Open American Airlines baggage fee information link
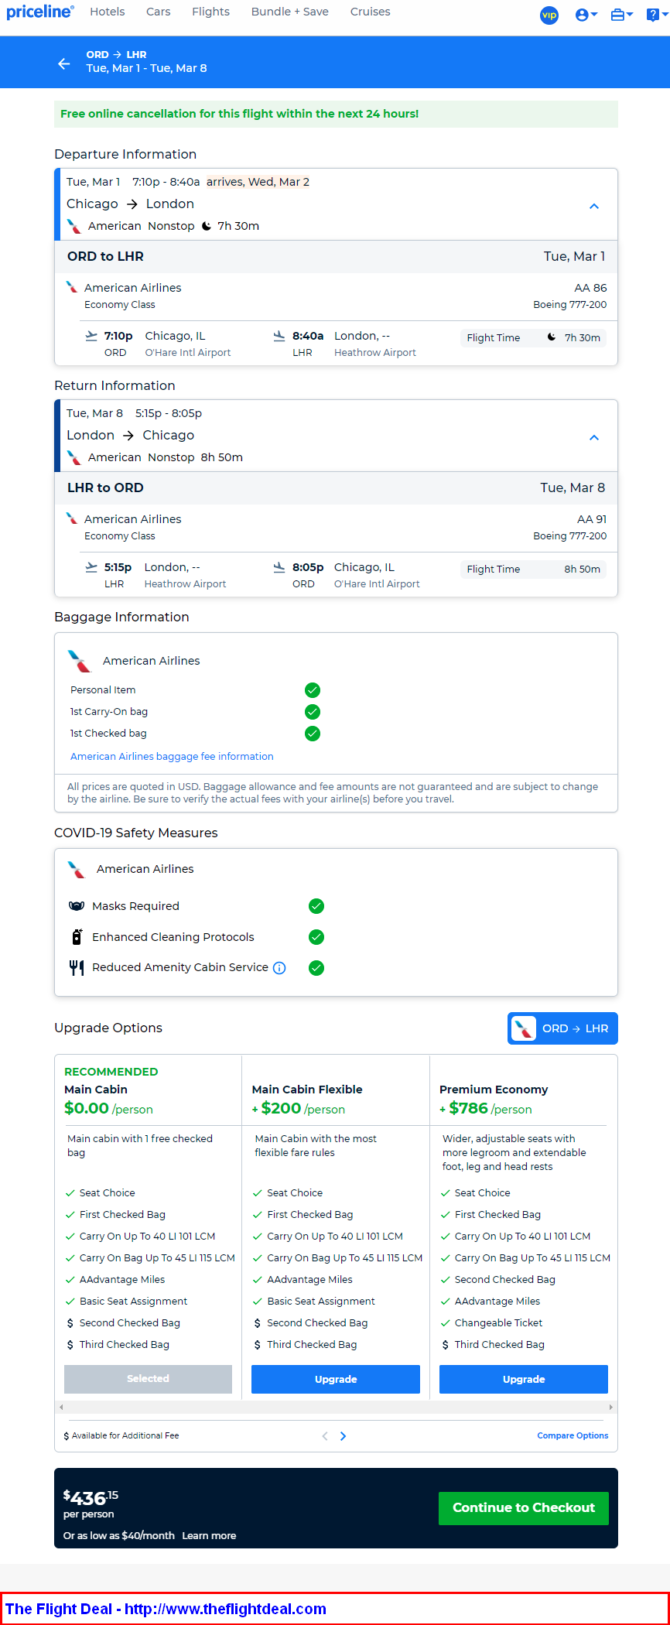The image size is (670, 1625). 172,756
